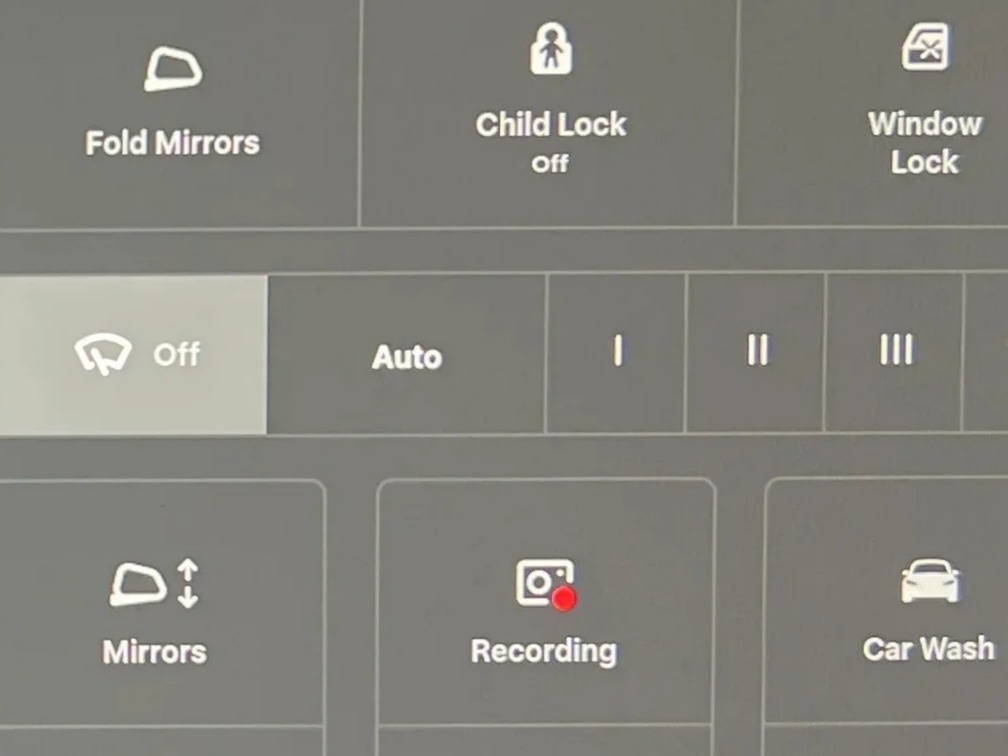Tap the Car Wash car icon
This screenshot has width=1008, height=756.
coord(930,580)
